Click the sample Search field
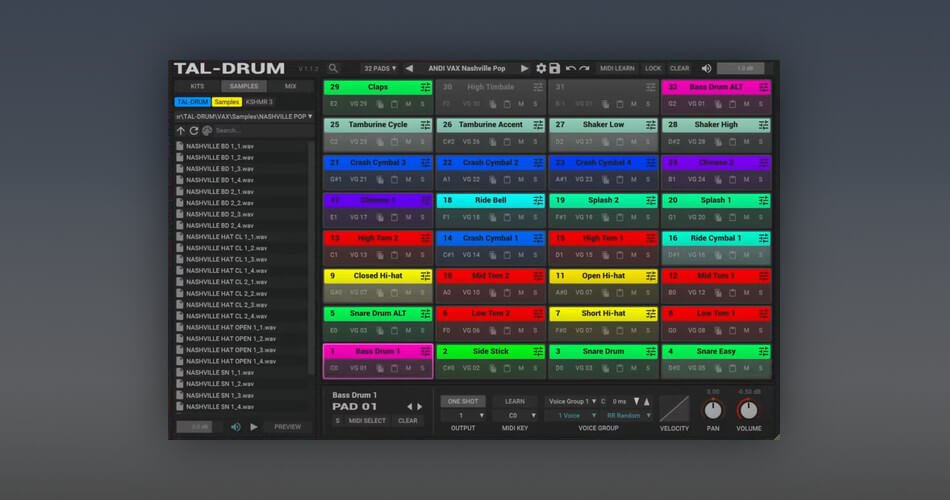 [x=262, y=130]
